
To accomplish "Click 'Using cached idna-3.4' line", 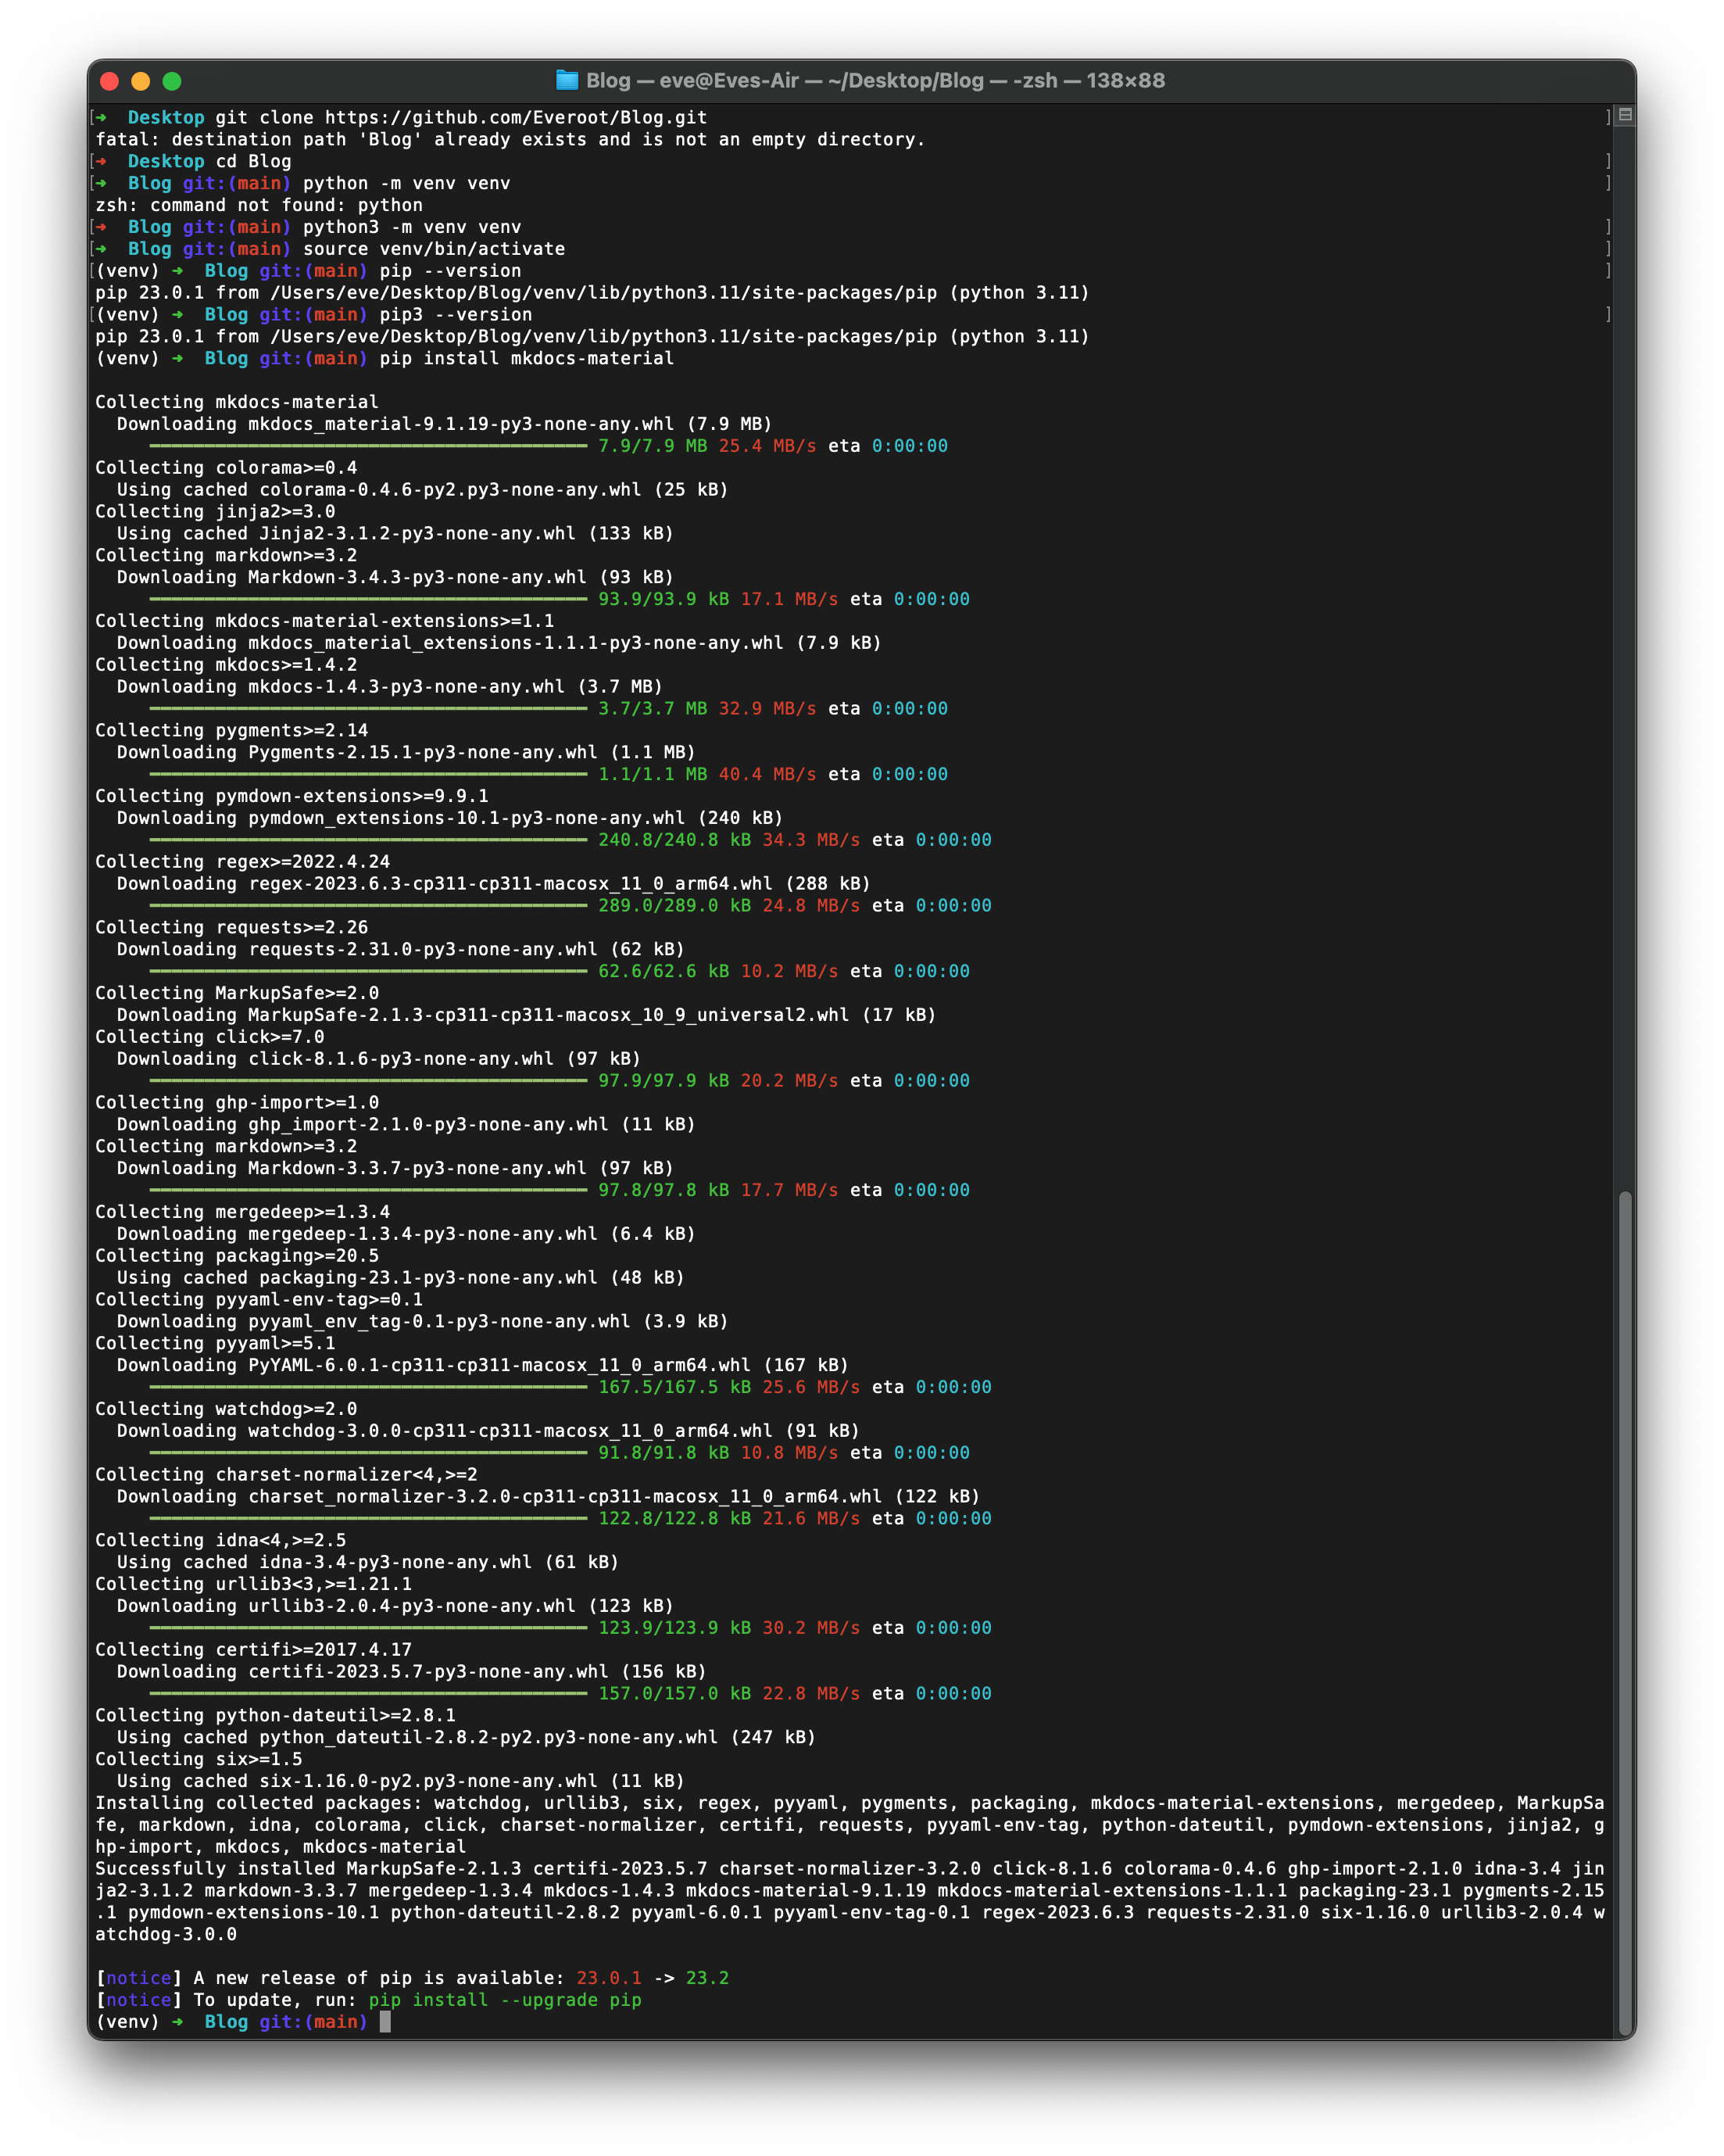I will pyautogui.click(x=368, y=1562).
